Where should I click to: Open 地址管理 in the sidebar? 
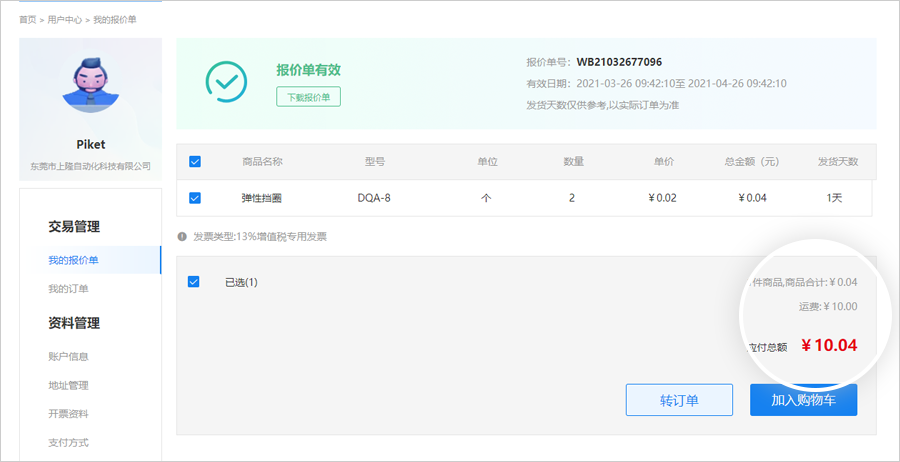pos(69,385)
